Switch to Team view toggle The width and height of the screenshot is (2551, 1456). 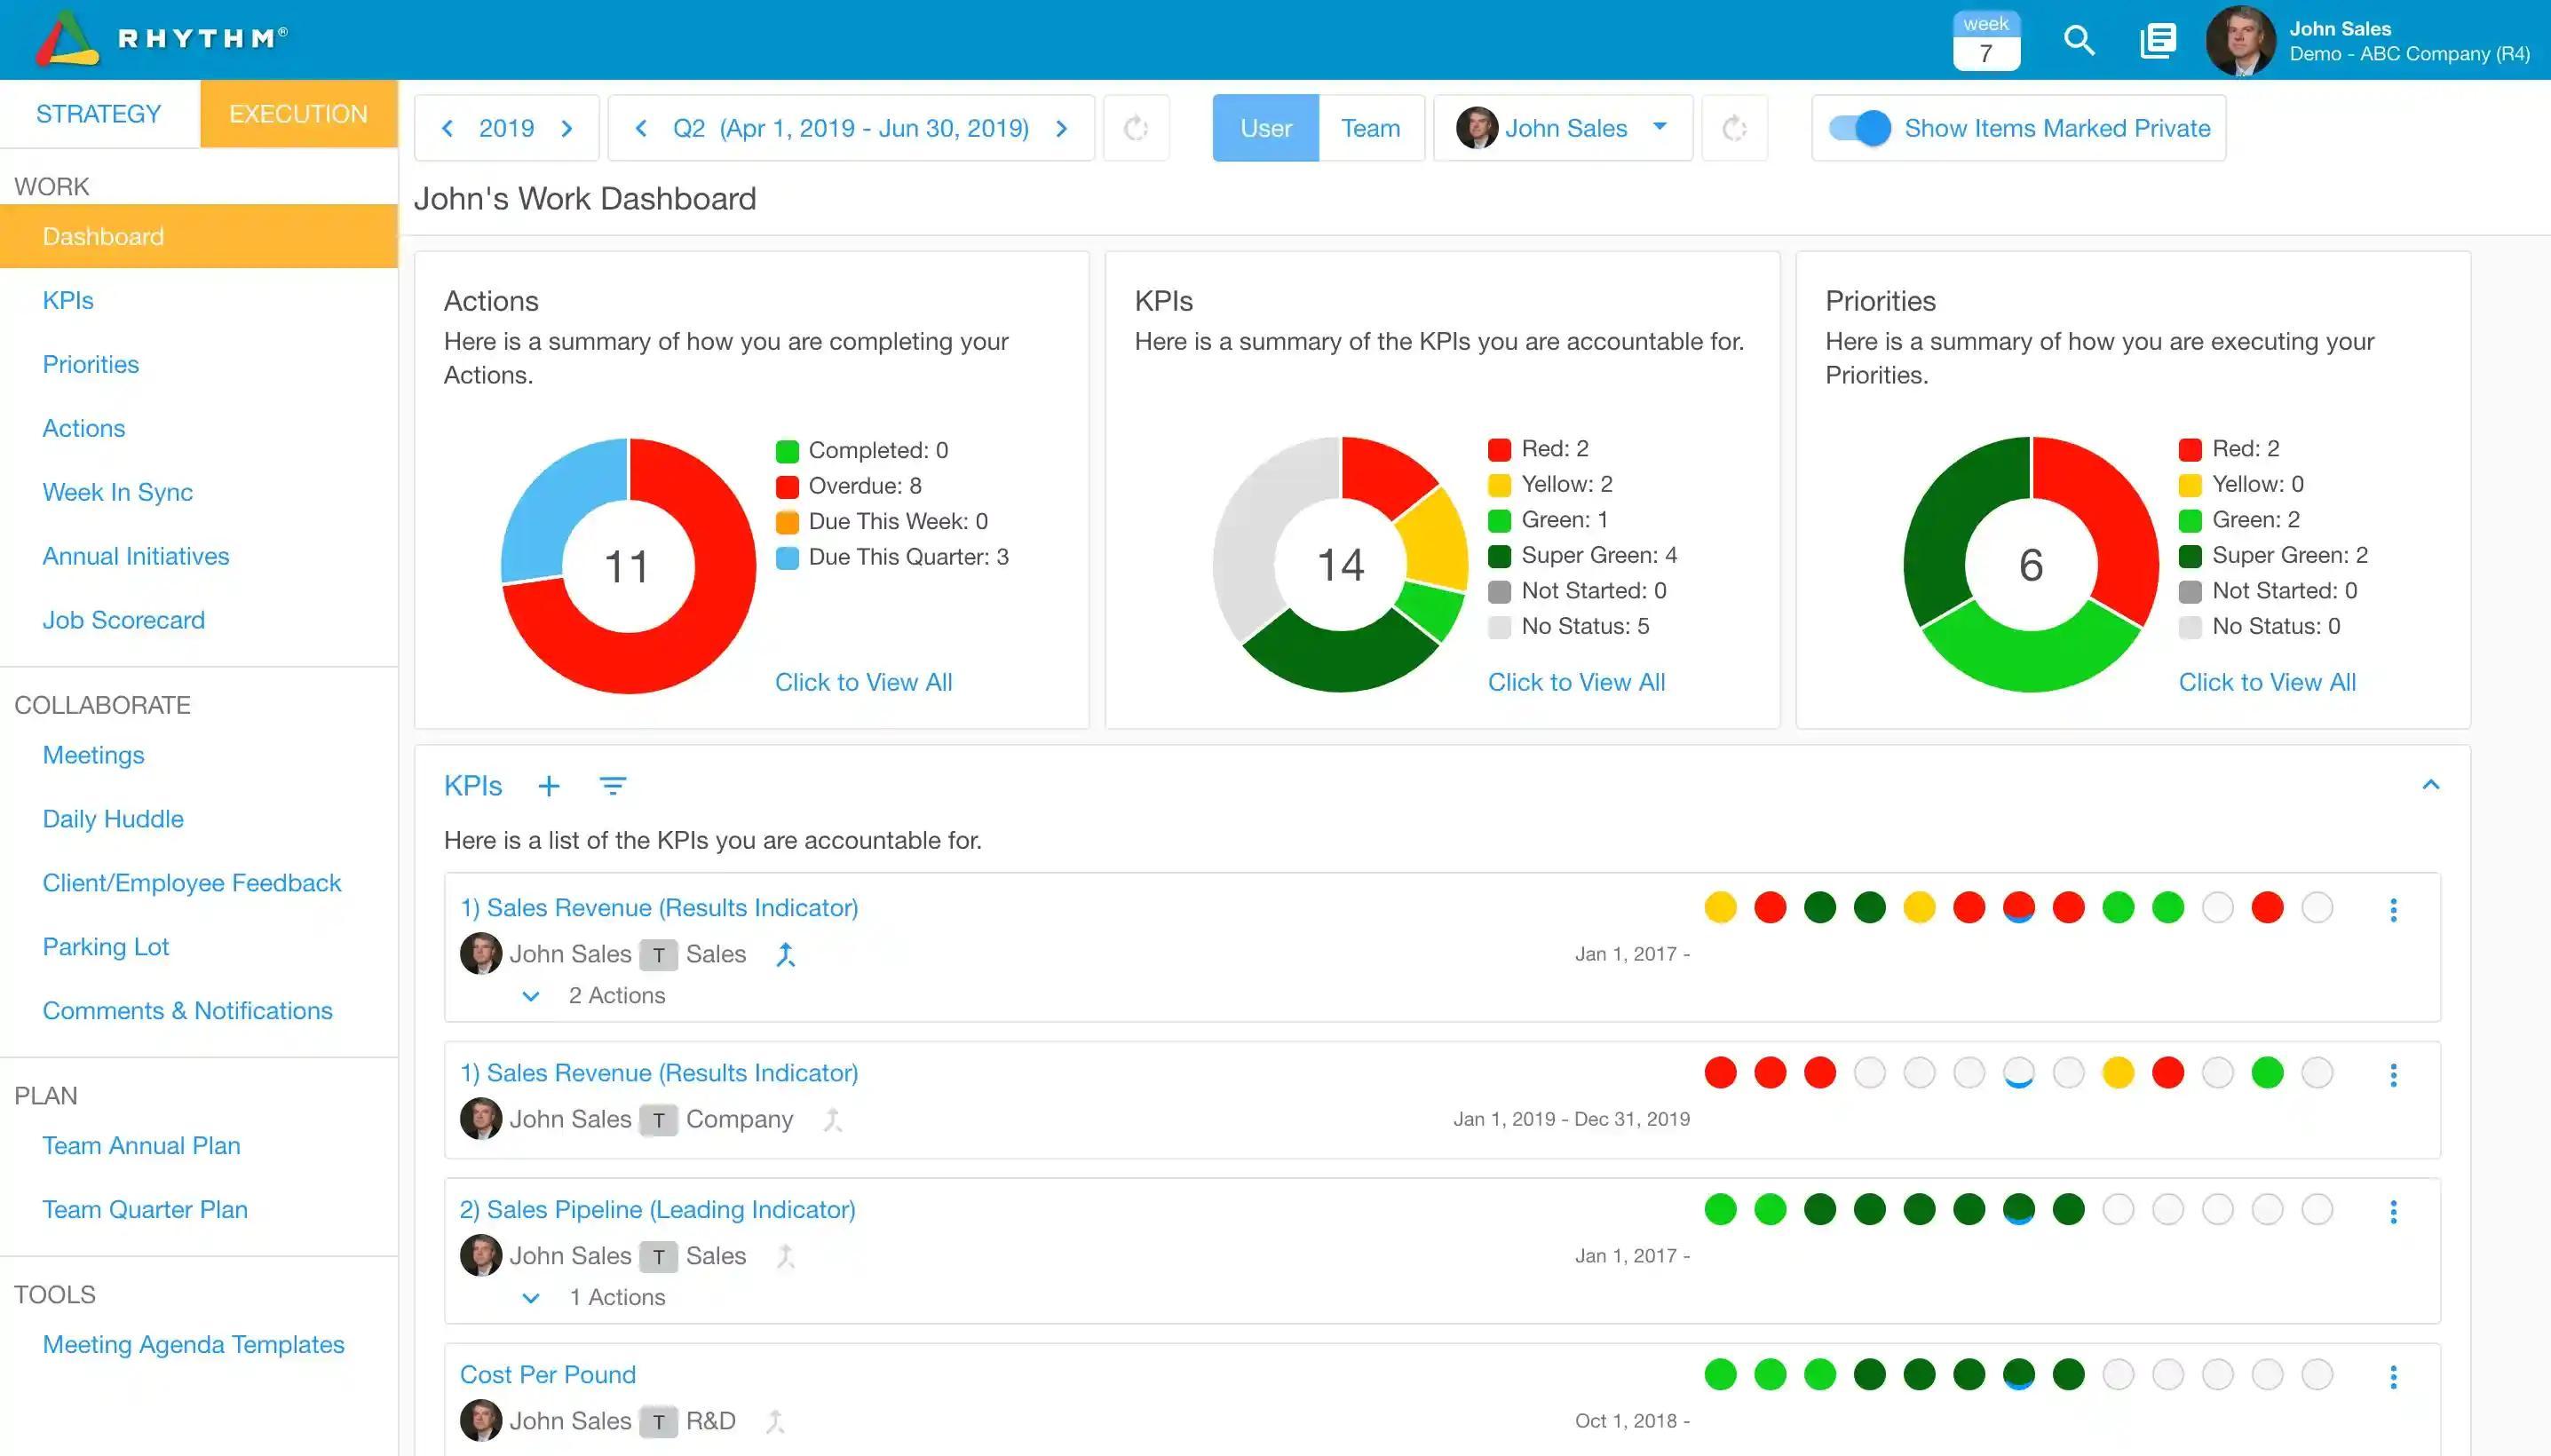1370,128
